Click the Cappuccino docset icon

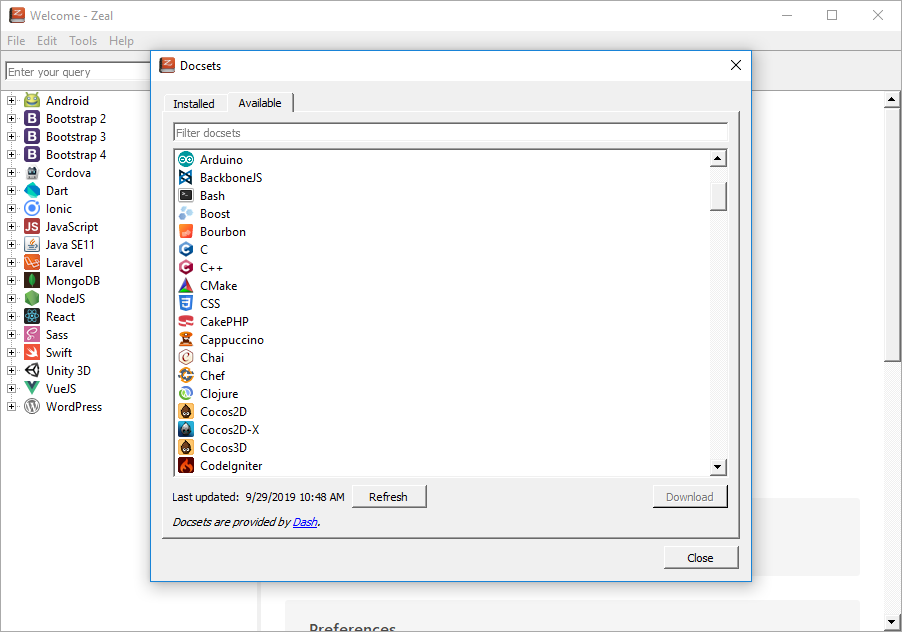coord(186,339)
